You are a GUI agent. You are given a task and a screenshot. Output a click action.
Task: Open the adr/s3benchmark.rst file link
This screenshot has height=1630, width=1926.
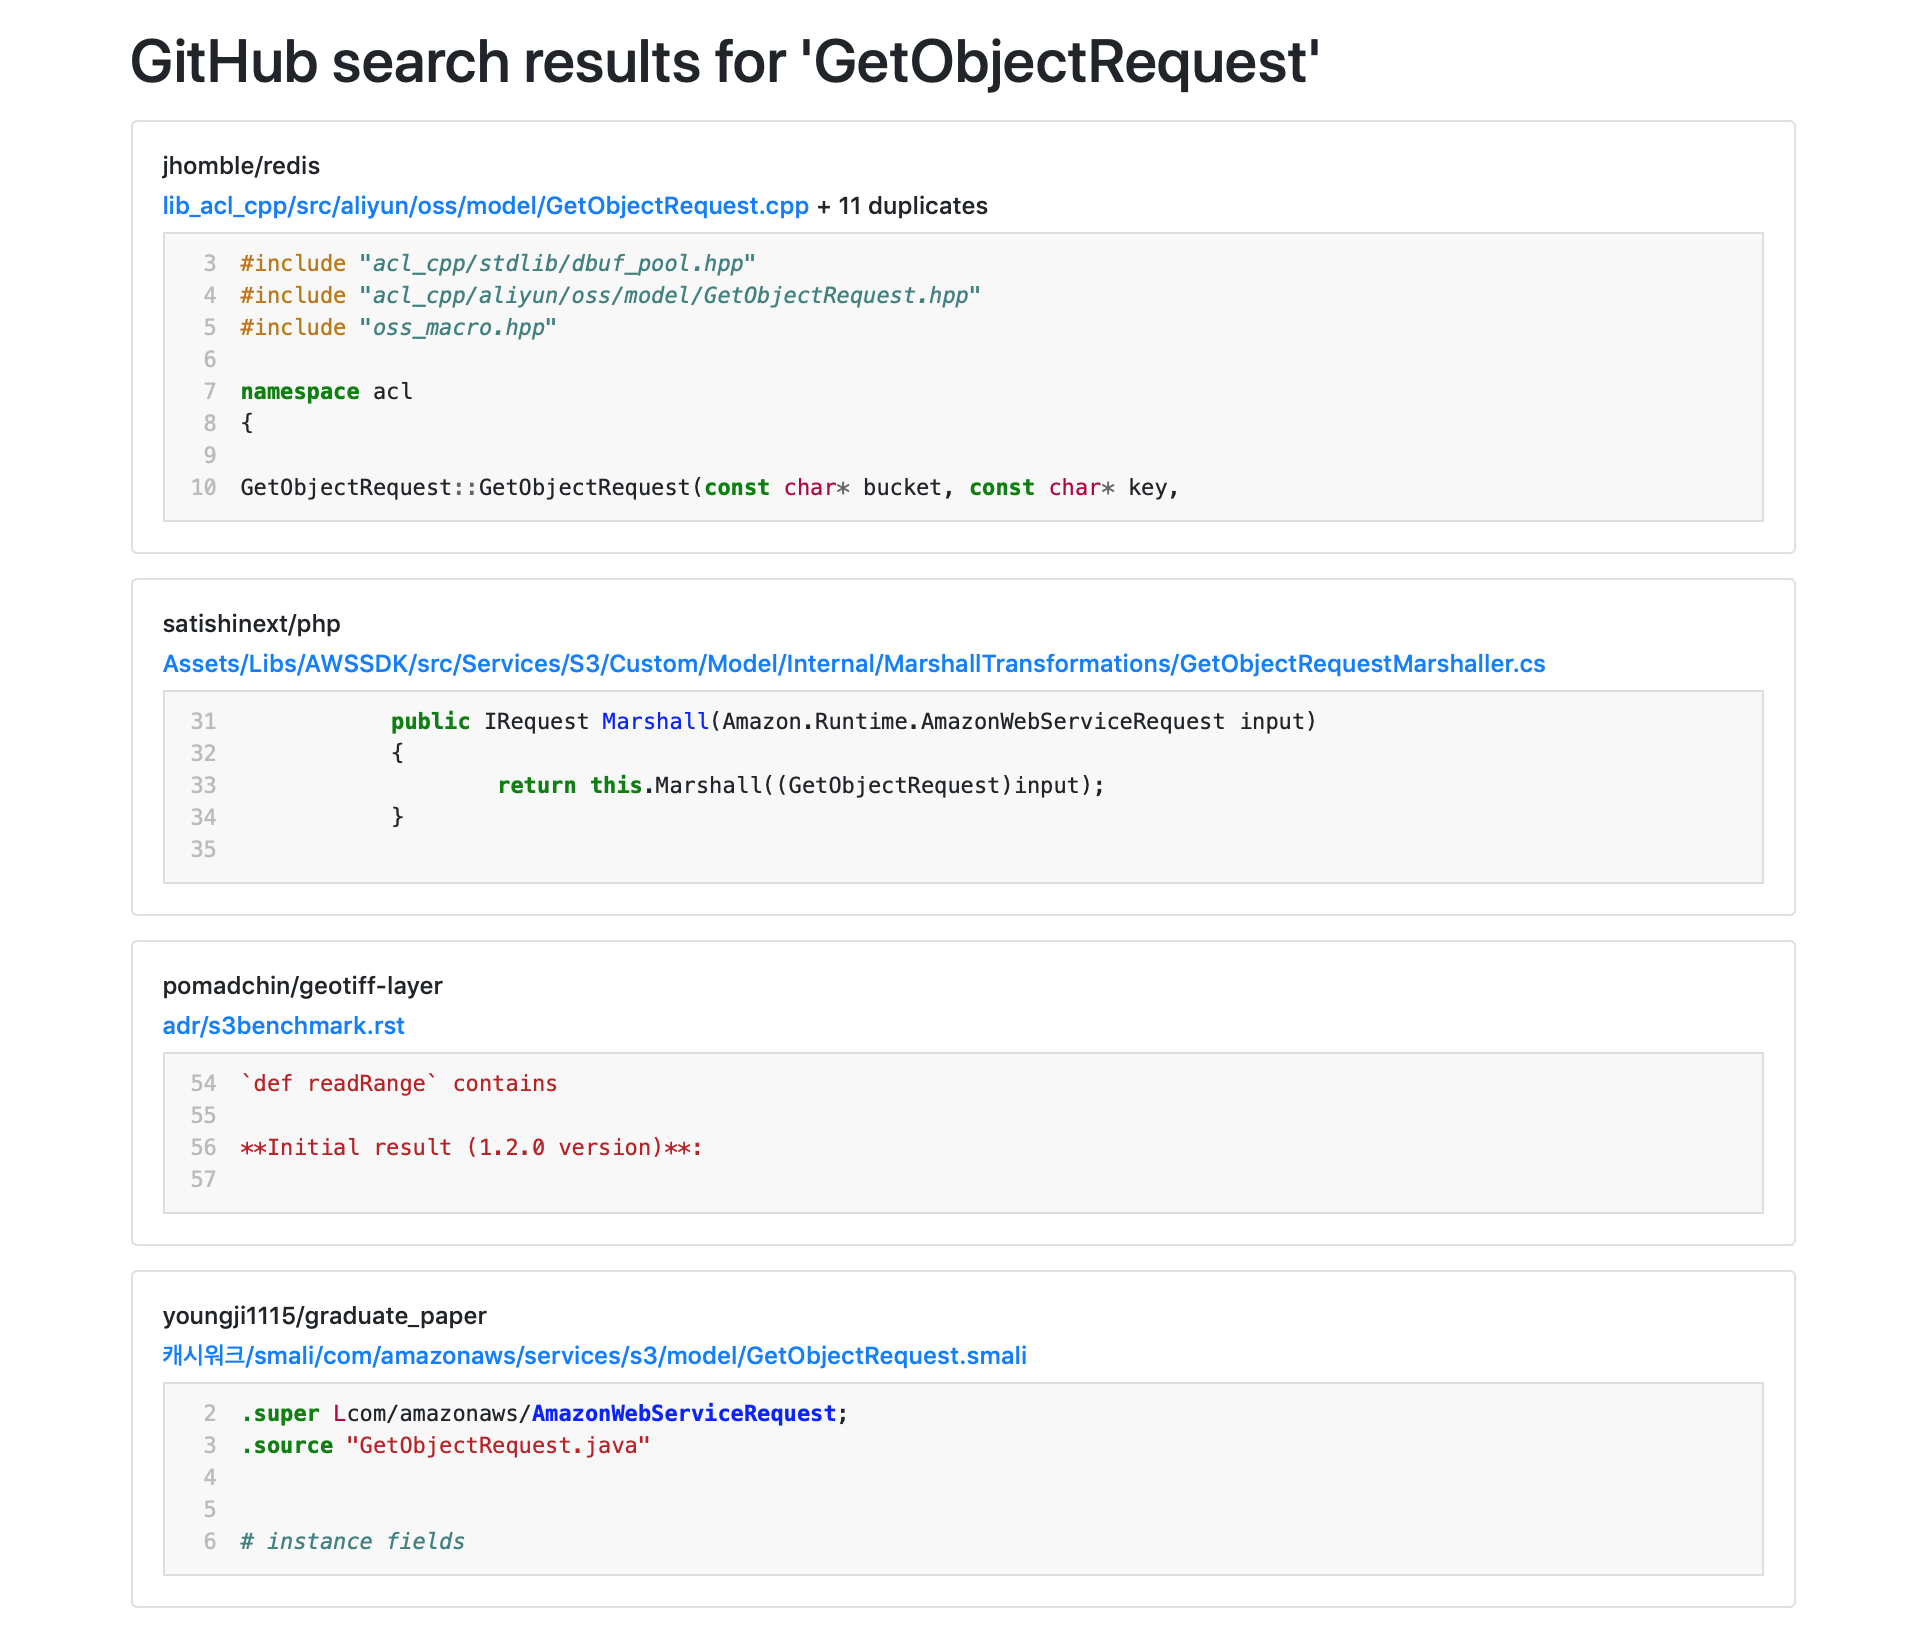[x=283, y=1026]
